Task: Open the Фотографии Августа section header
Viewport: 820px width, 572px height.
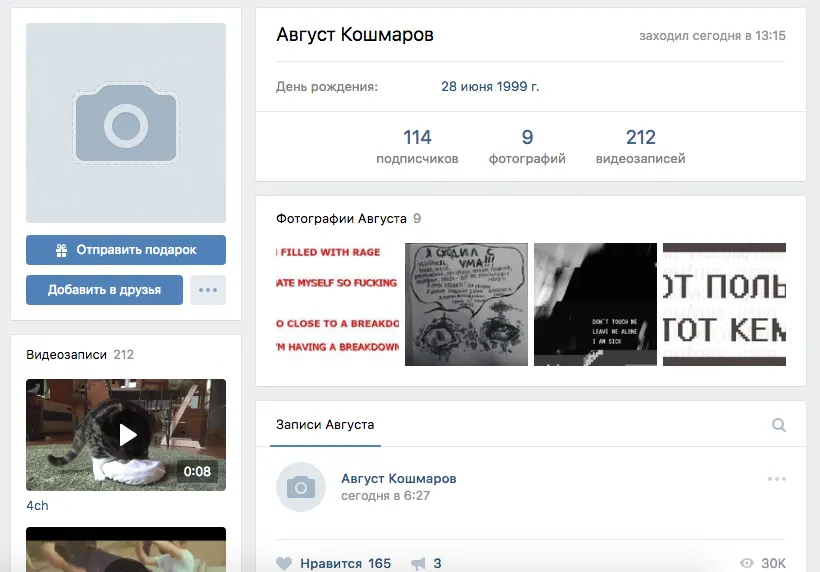Action: pyautogui.click(x=341, y=218)
